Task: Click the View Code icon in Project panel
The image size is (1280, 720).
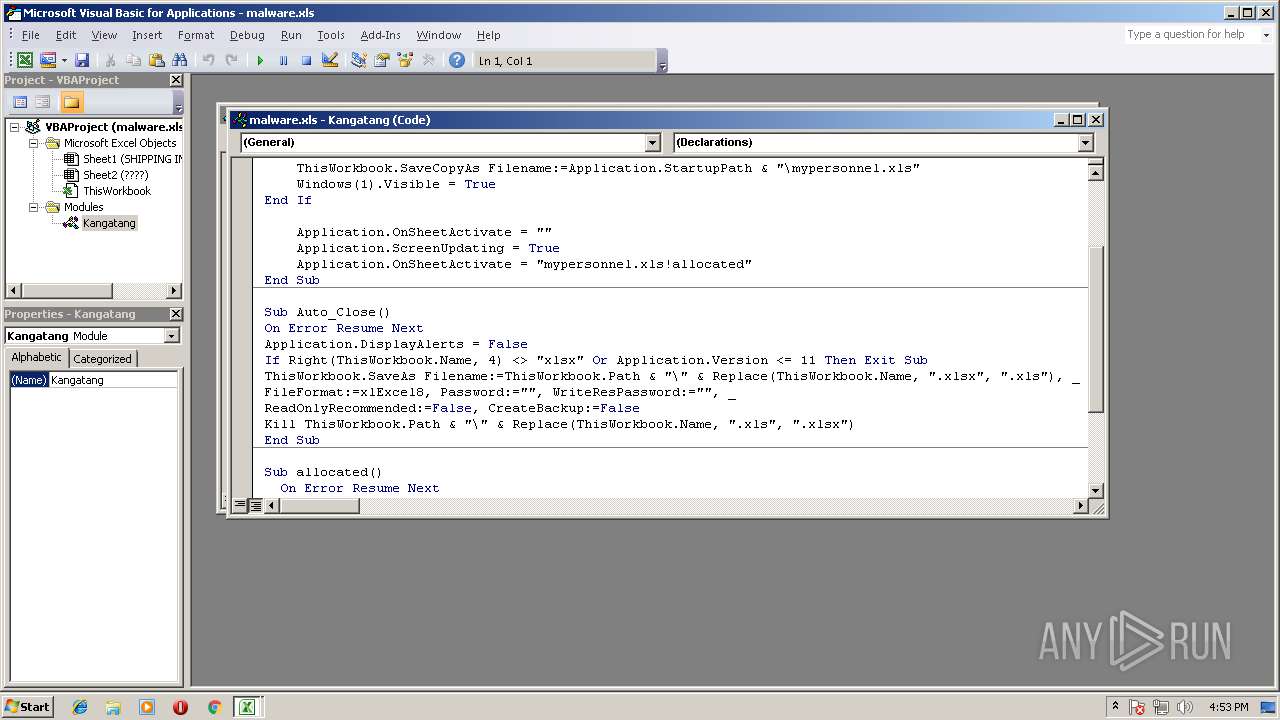Action: coord(20,102)
